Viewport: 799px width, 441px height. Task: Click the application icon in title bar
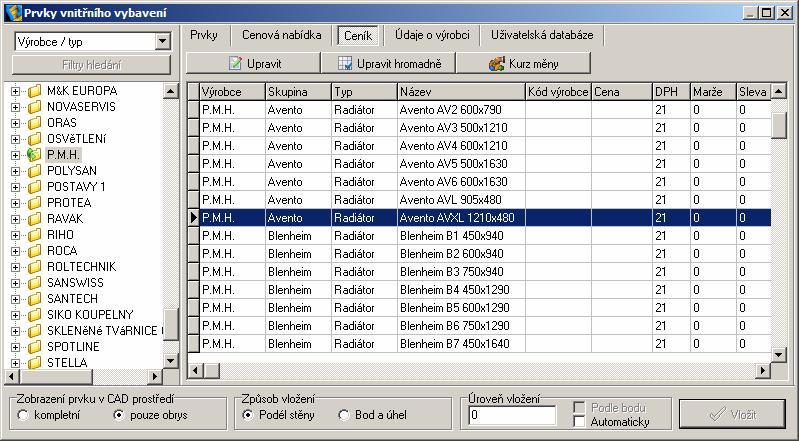tap(13, 13)
